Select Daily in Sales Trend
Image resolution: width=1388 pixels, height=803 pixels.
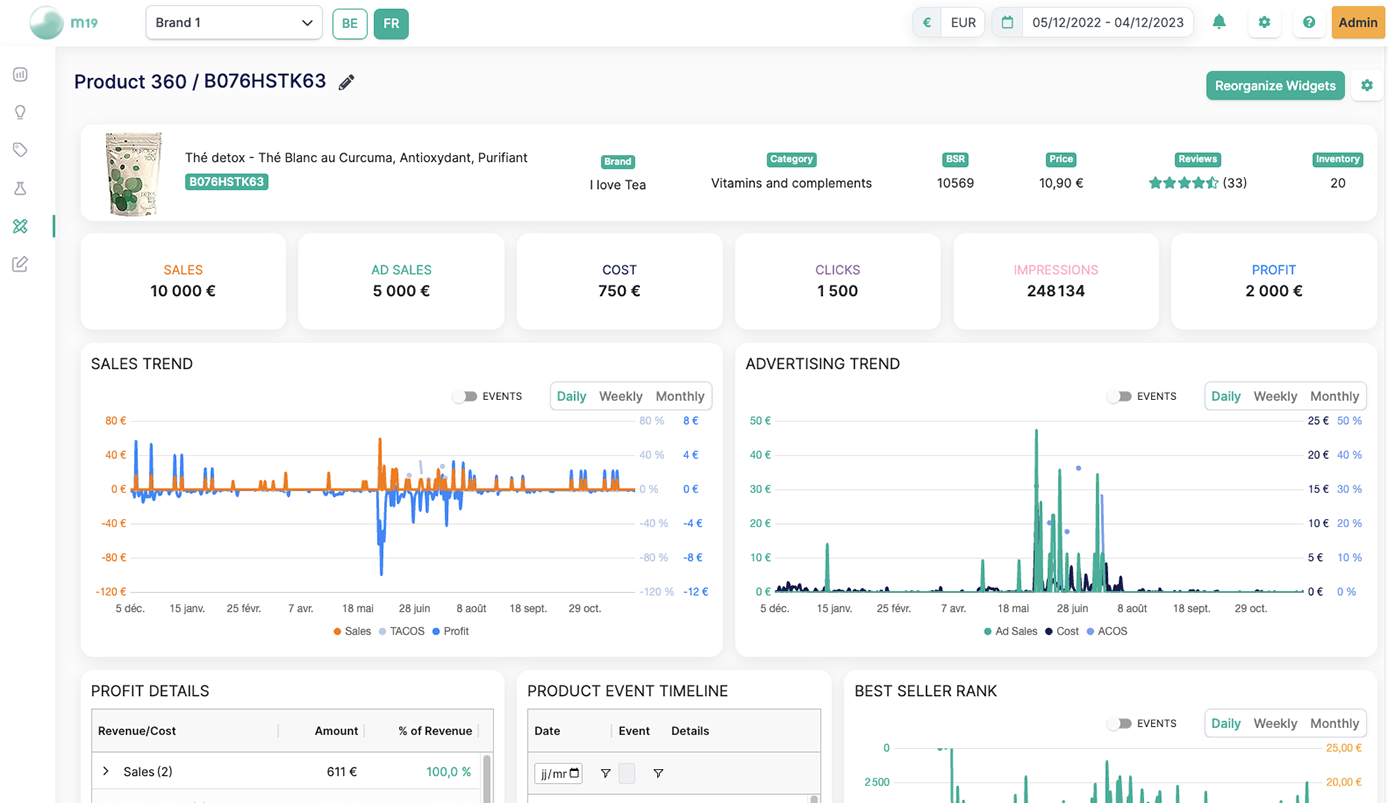pos(571,397)
